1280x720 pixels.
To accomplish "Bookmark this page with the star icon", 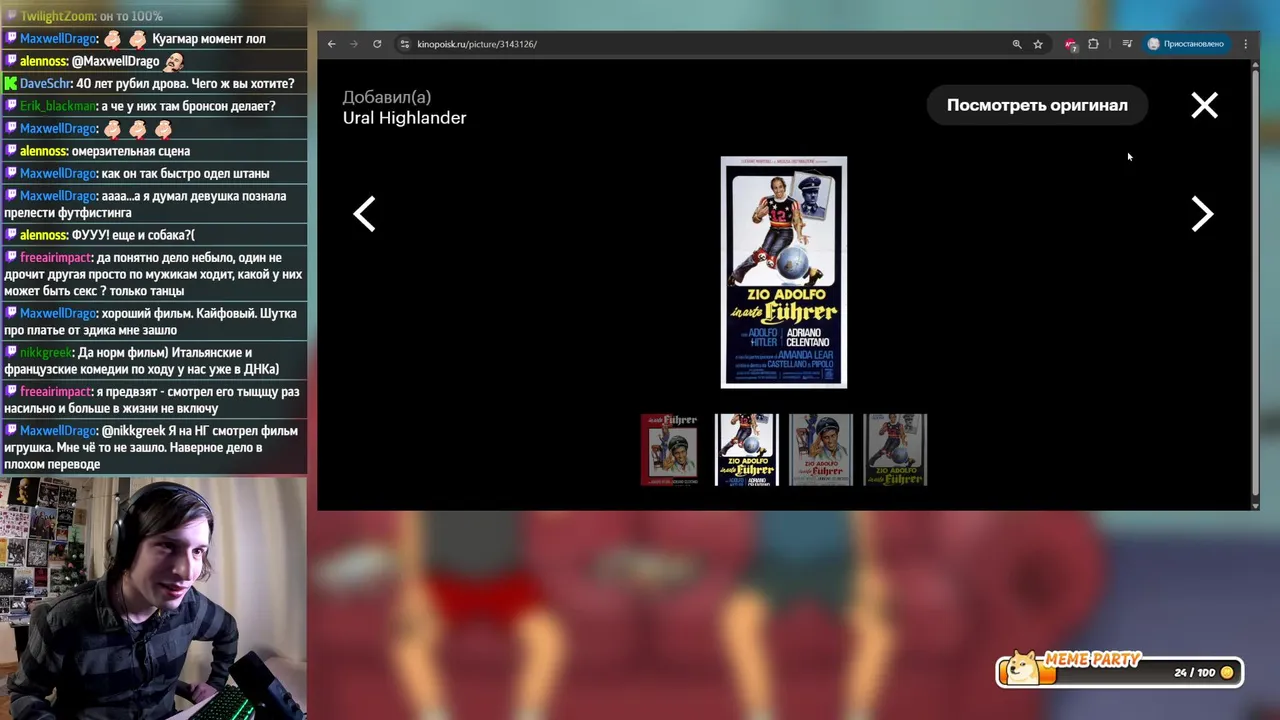I will [x=1038, y=44].
